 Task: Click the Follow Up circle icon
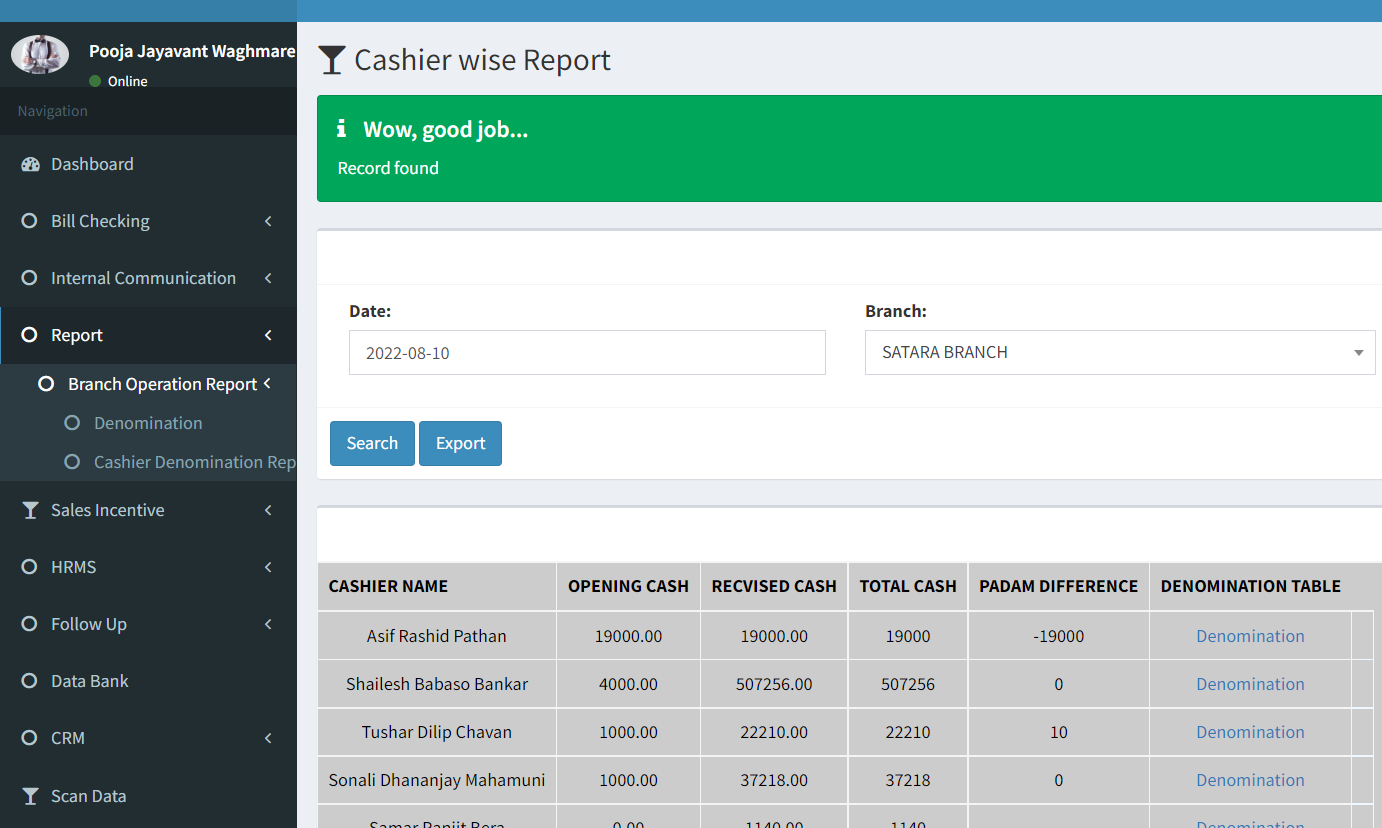pyautogui.click(x=29, y=624)
